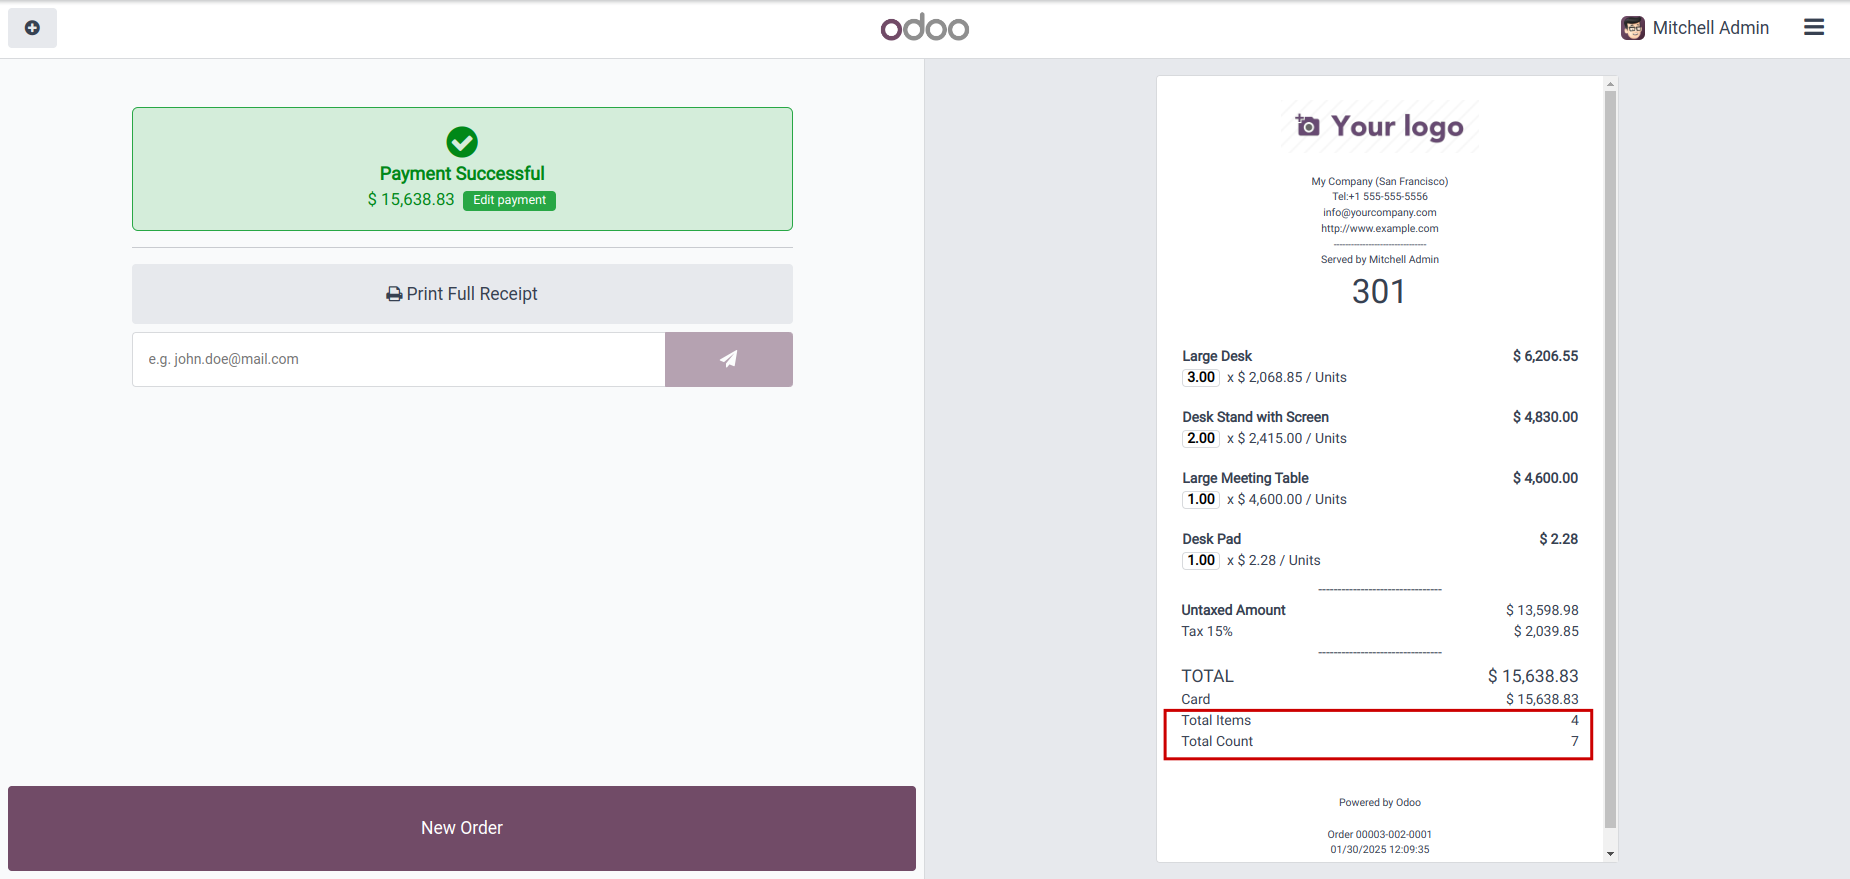Image resolution: width=1850 pixels, height=879 pixels.
Task: Start a New Order
Action: (x=462, y=828)
